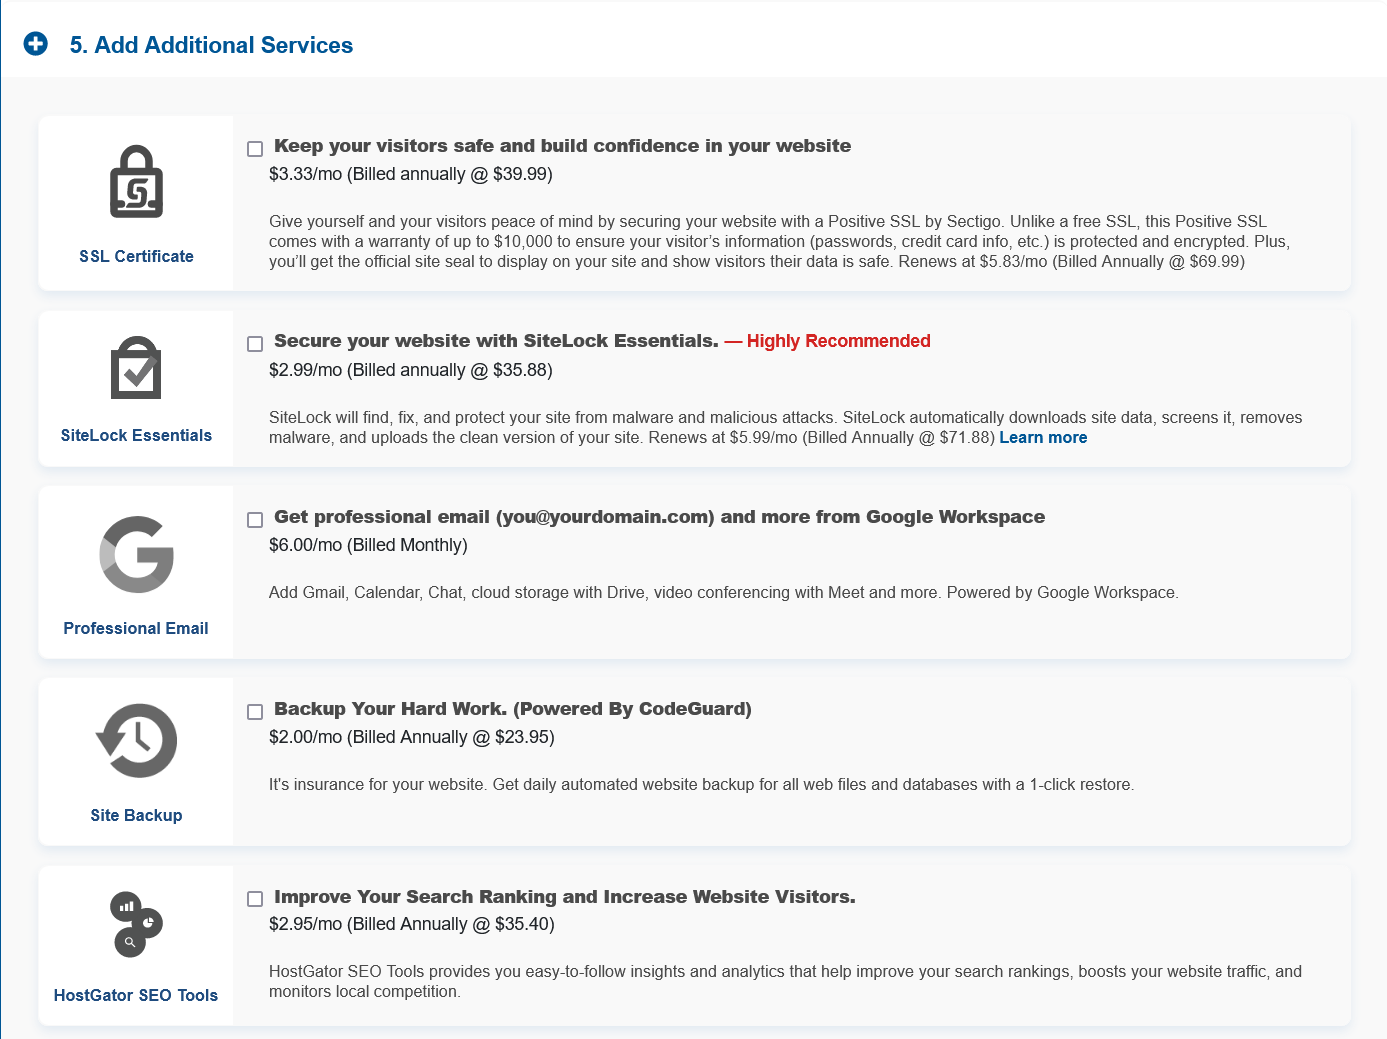Click the SSL Certificate padlock icon
The width and height of the screenshot is (1387, 1039).
pyautogui.click(x=137, y=182)
